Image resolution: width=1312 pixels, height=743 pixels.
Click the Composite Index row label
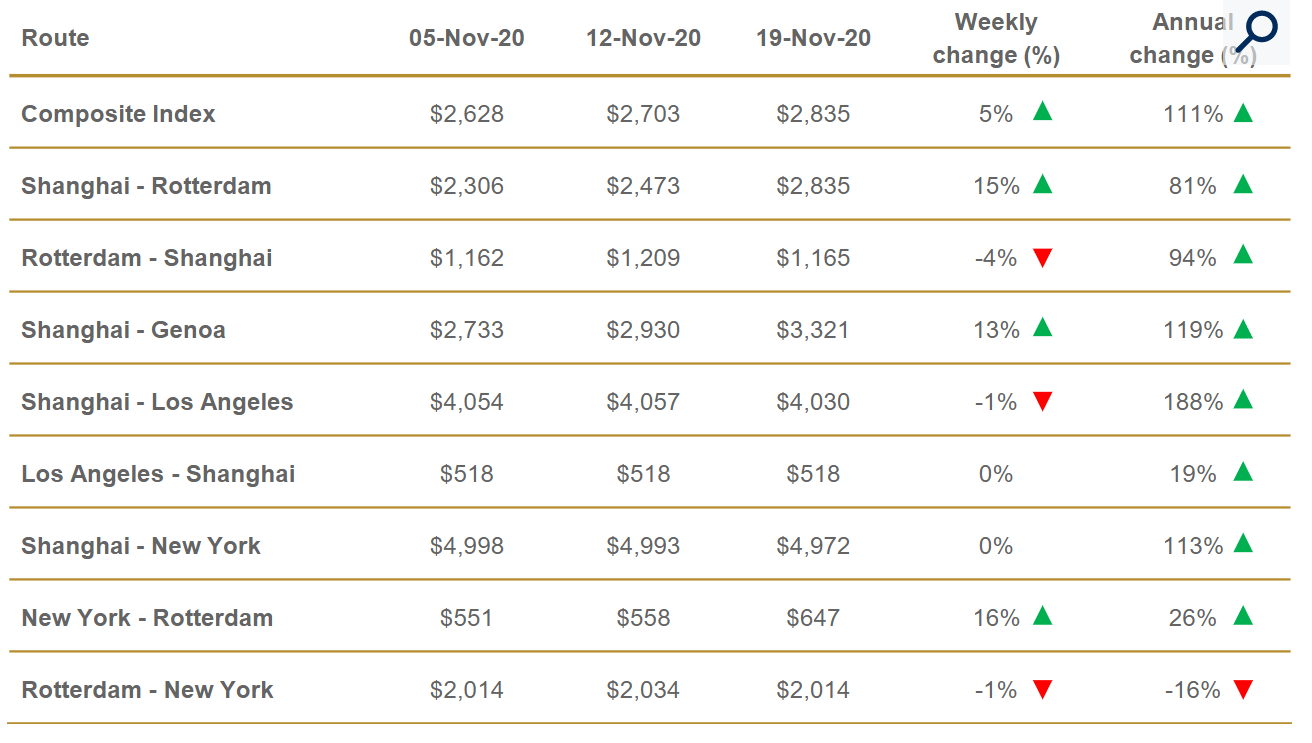(x=118, y=114)
